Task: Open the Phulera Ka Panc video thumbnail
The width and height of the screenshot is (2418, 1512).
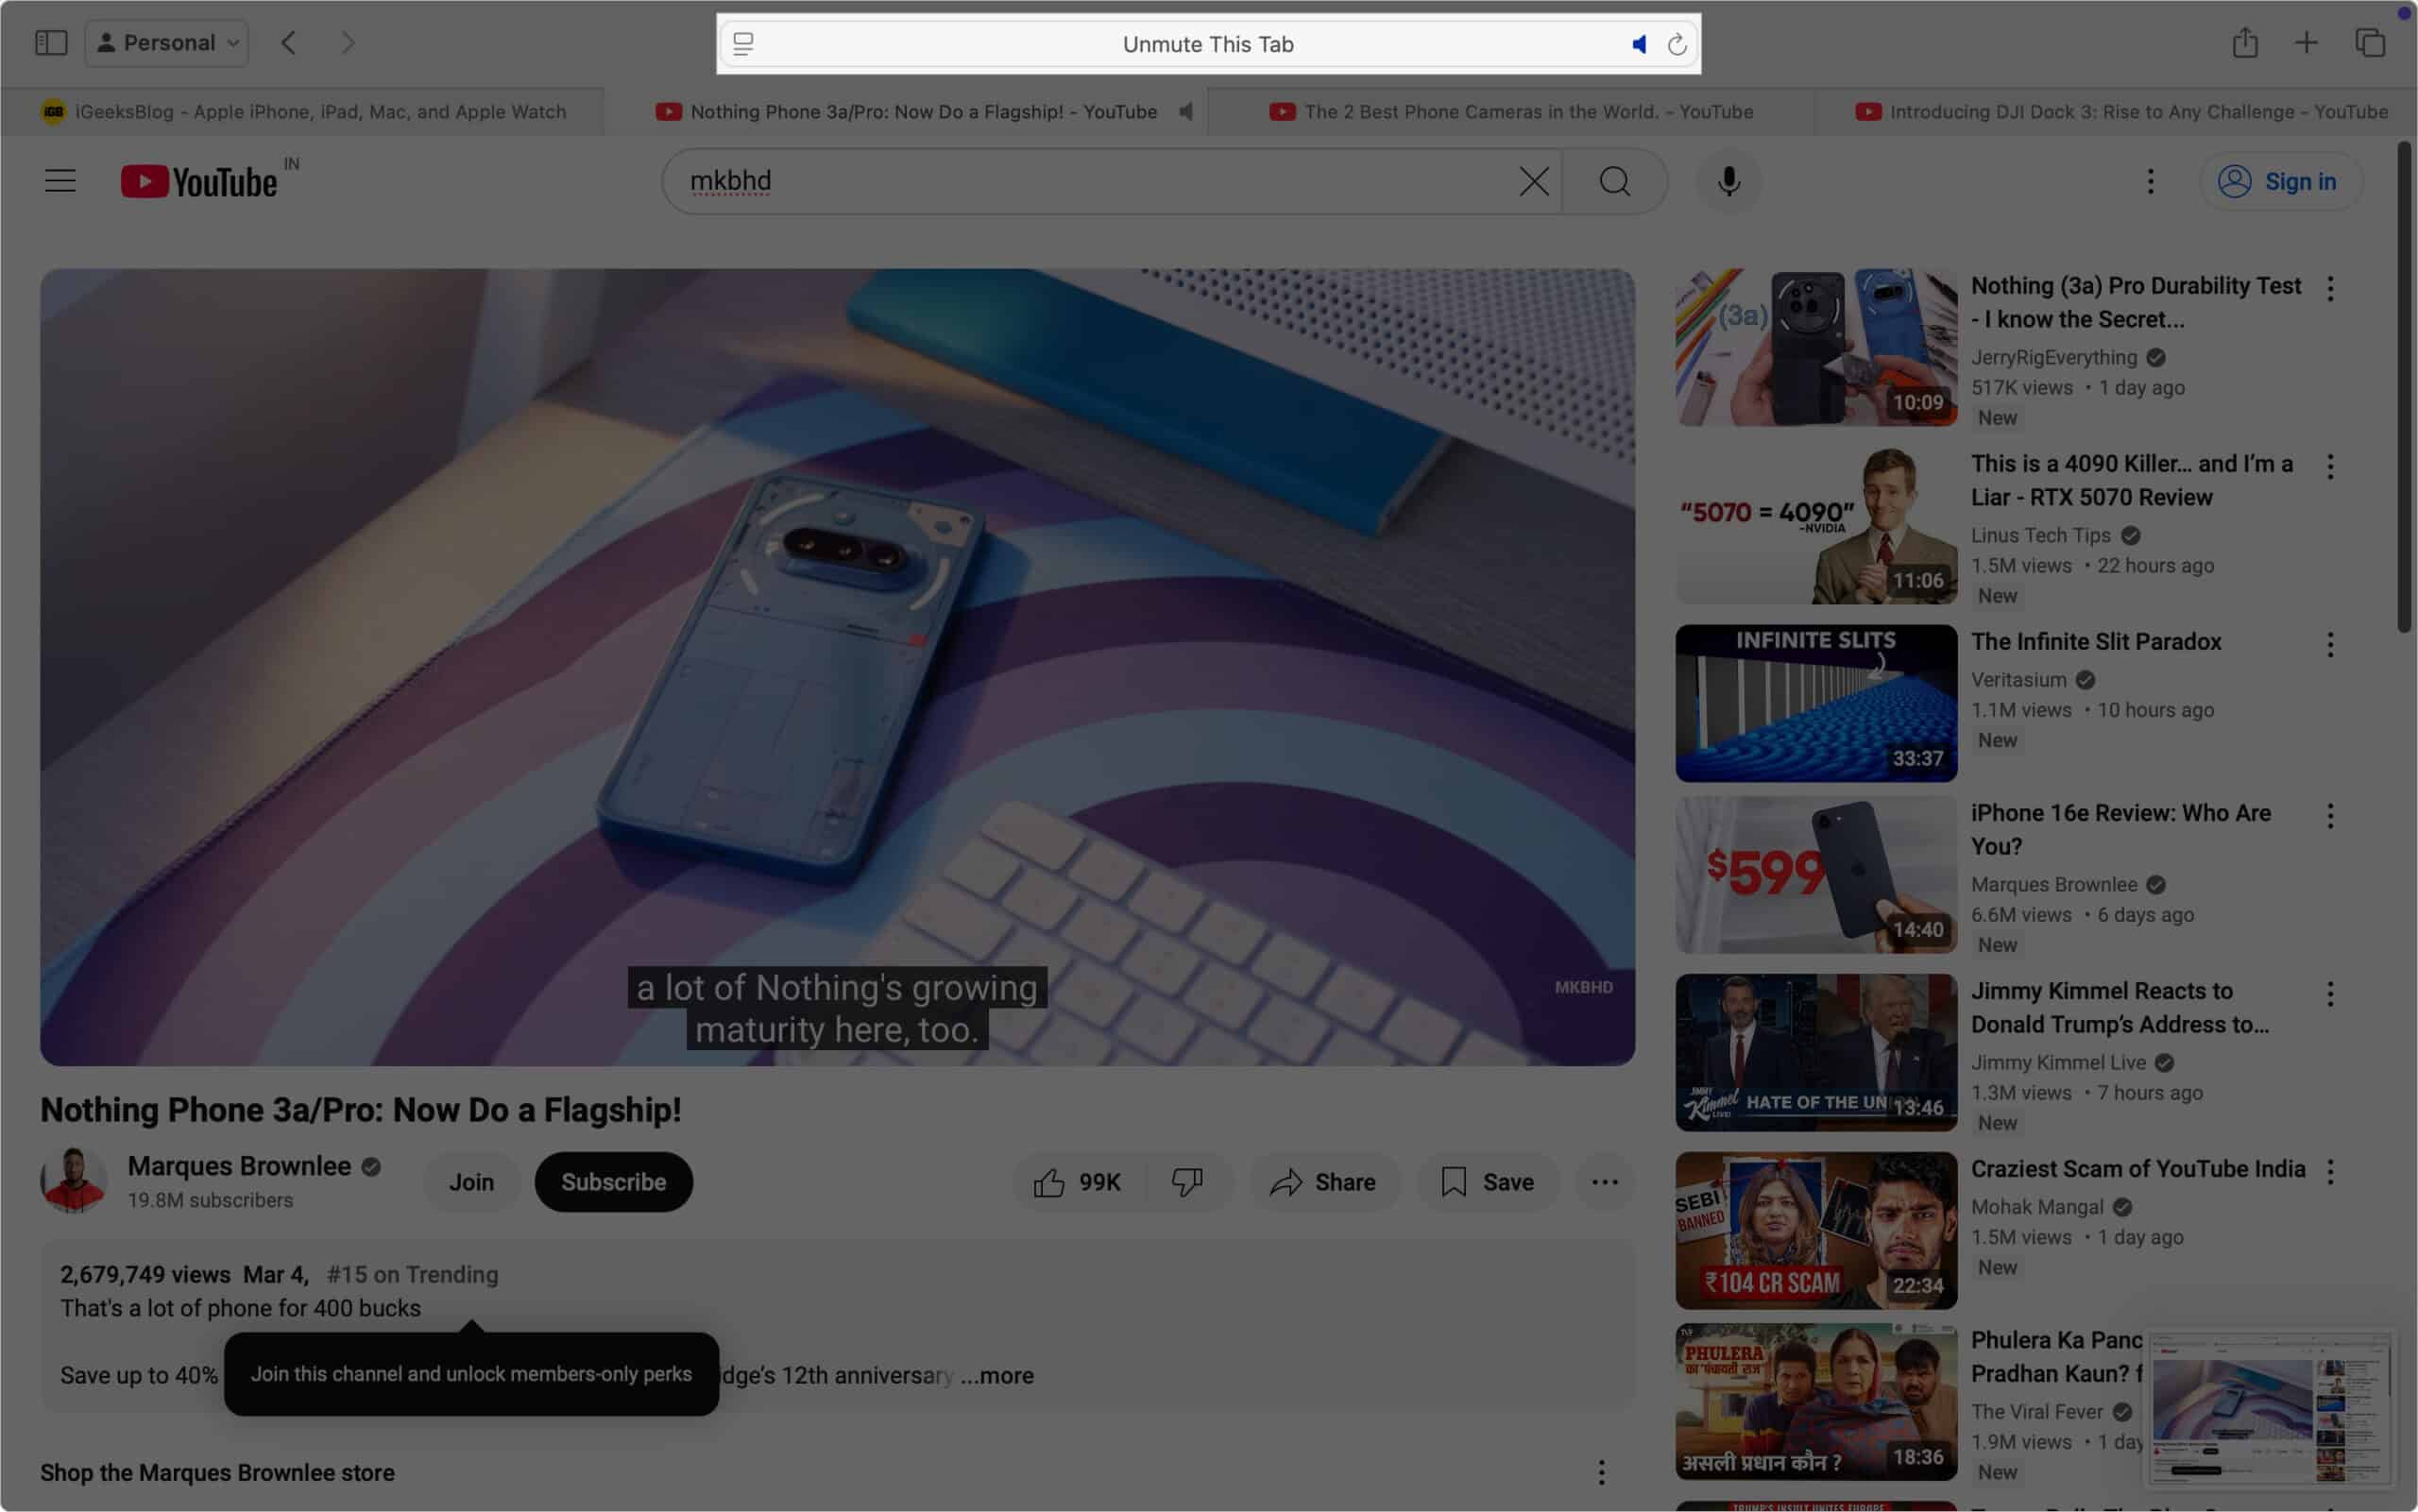Action: pyautogui.click(x=1816, y=1402)
